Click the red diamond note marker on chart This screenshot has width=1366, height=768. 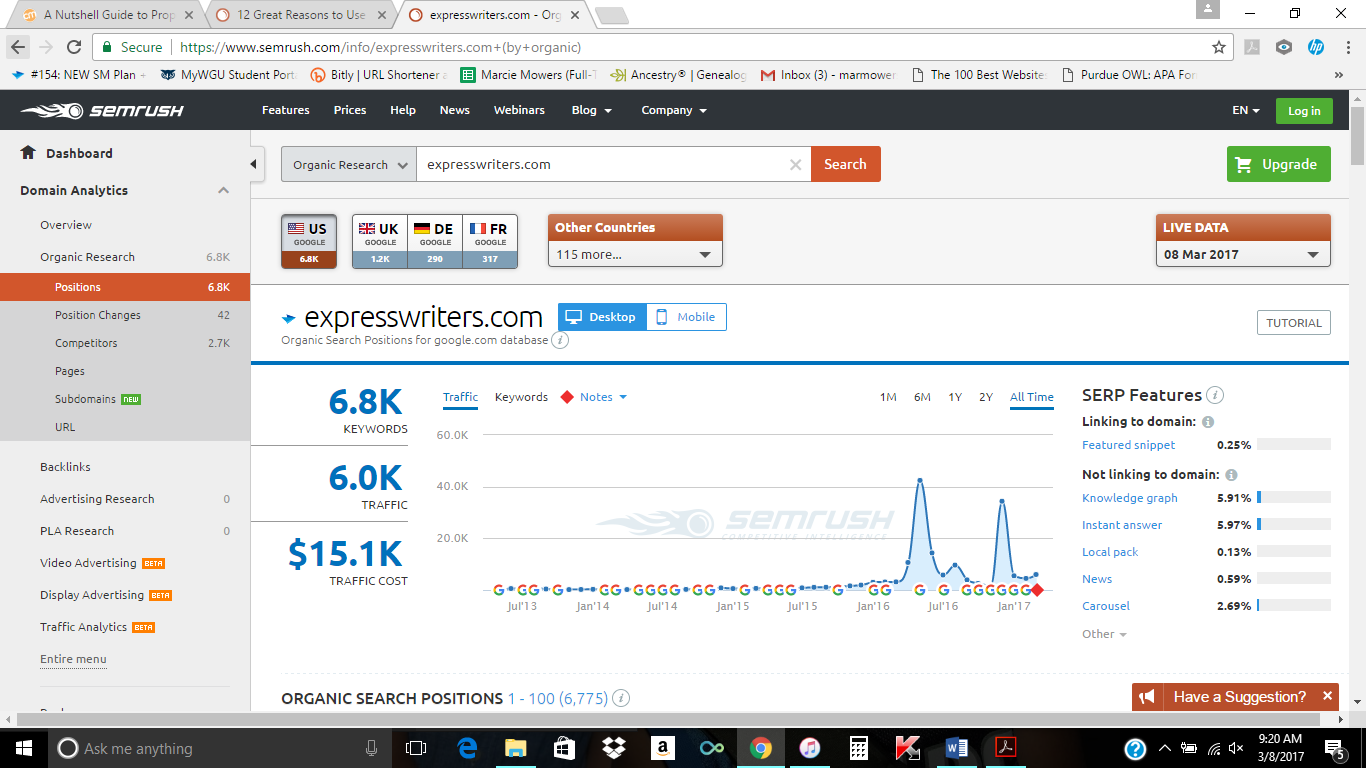coord(1037,590)
